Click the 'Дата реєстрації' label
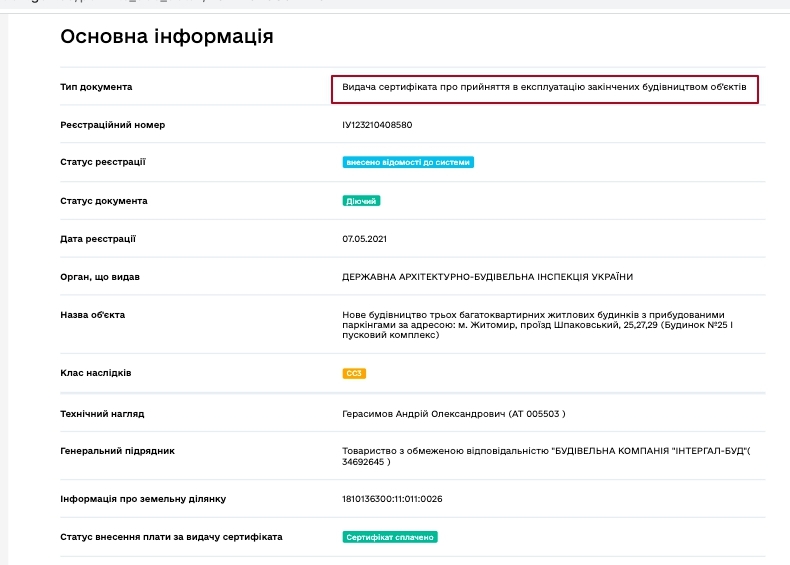The width and height of the screenshot is (790, 565). click(98, 238)
